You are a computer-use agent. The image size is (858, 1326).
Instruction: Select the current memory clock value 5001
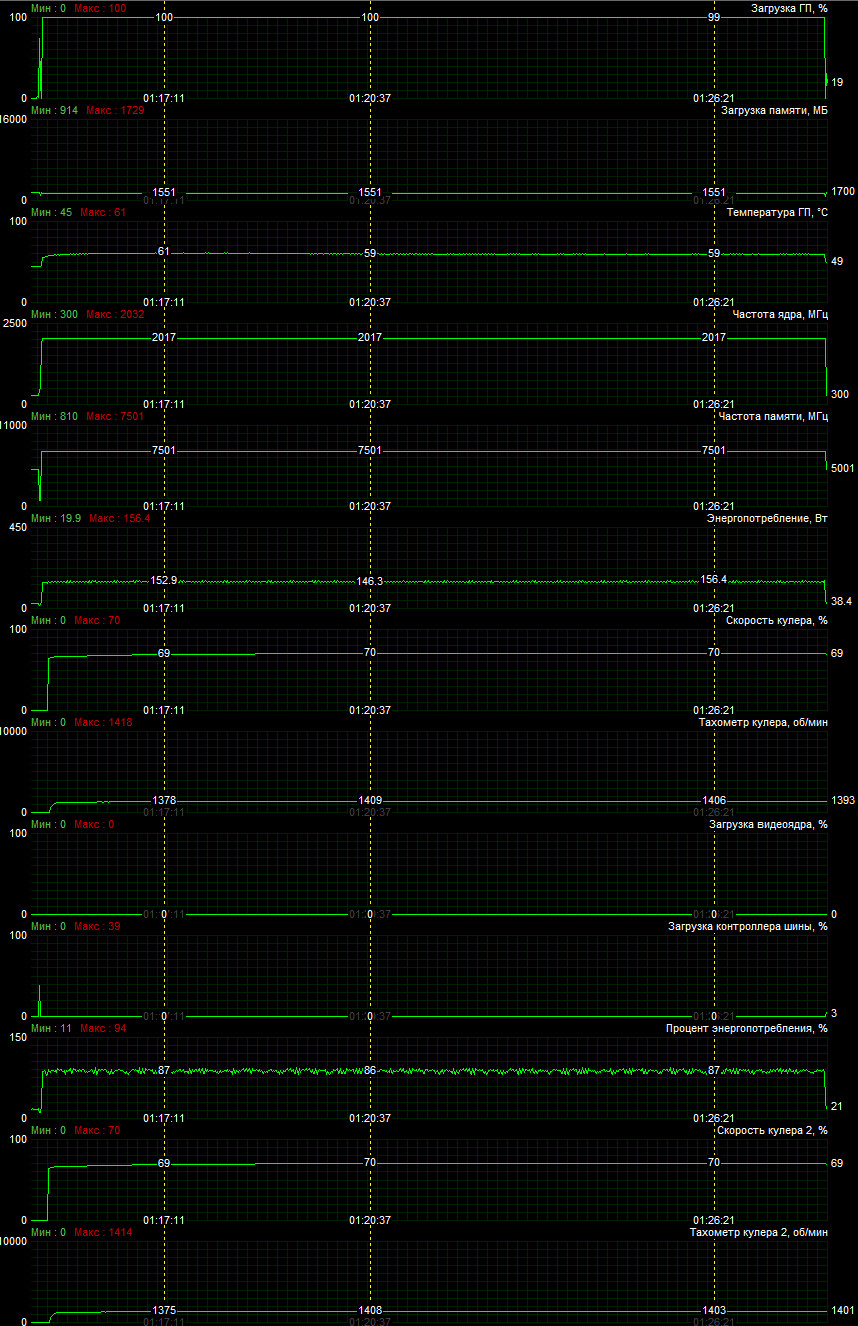(843, 467)
